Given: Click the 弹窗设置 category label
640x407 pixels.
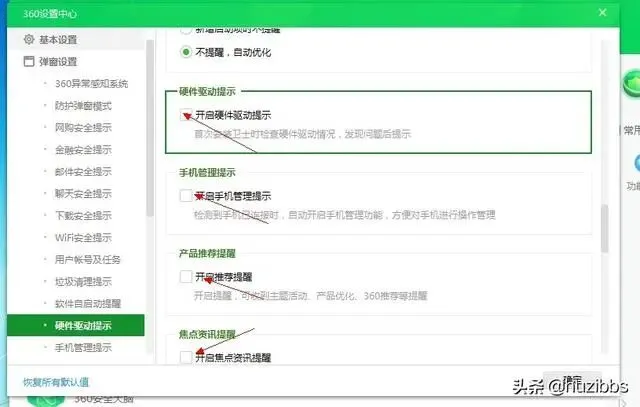Looking at the screenshot, I should coord(58,62).
